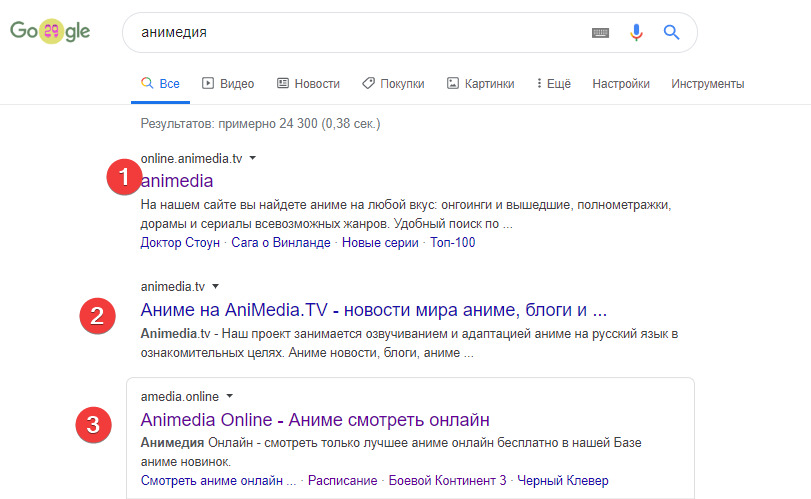Open the on-screen keyboard icon
The height and width of the screenshot is (499, 811).
[x=600, y=33]
